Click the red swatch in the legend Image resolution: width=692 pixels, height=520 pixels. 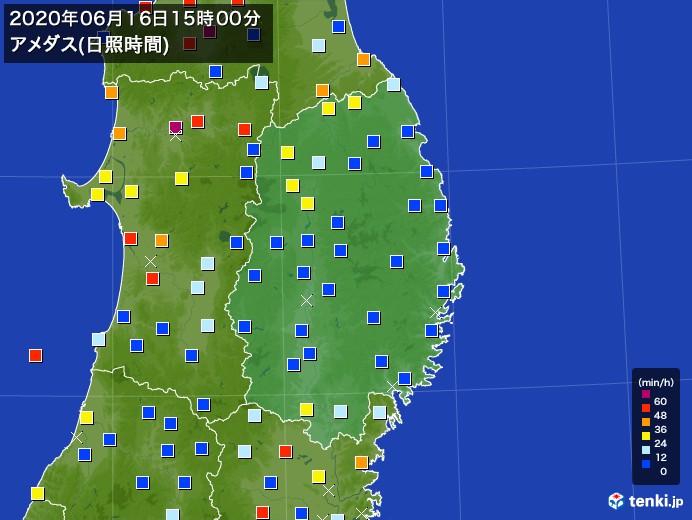646,408
